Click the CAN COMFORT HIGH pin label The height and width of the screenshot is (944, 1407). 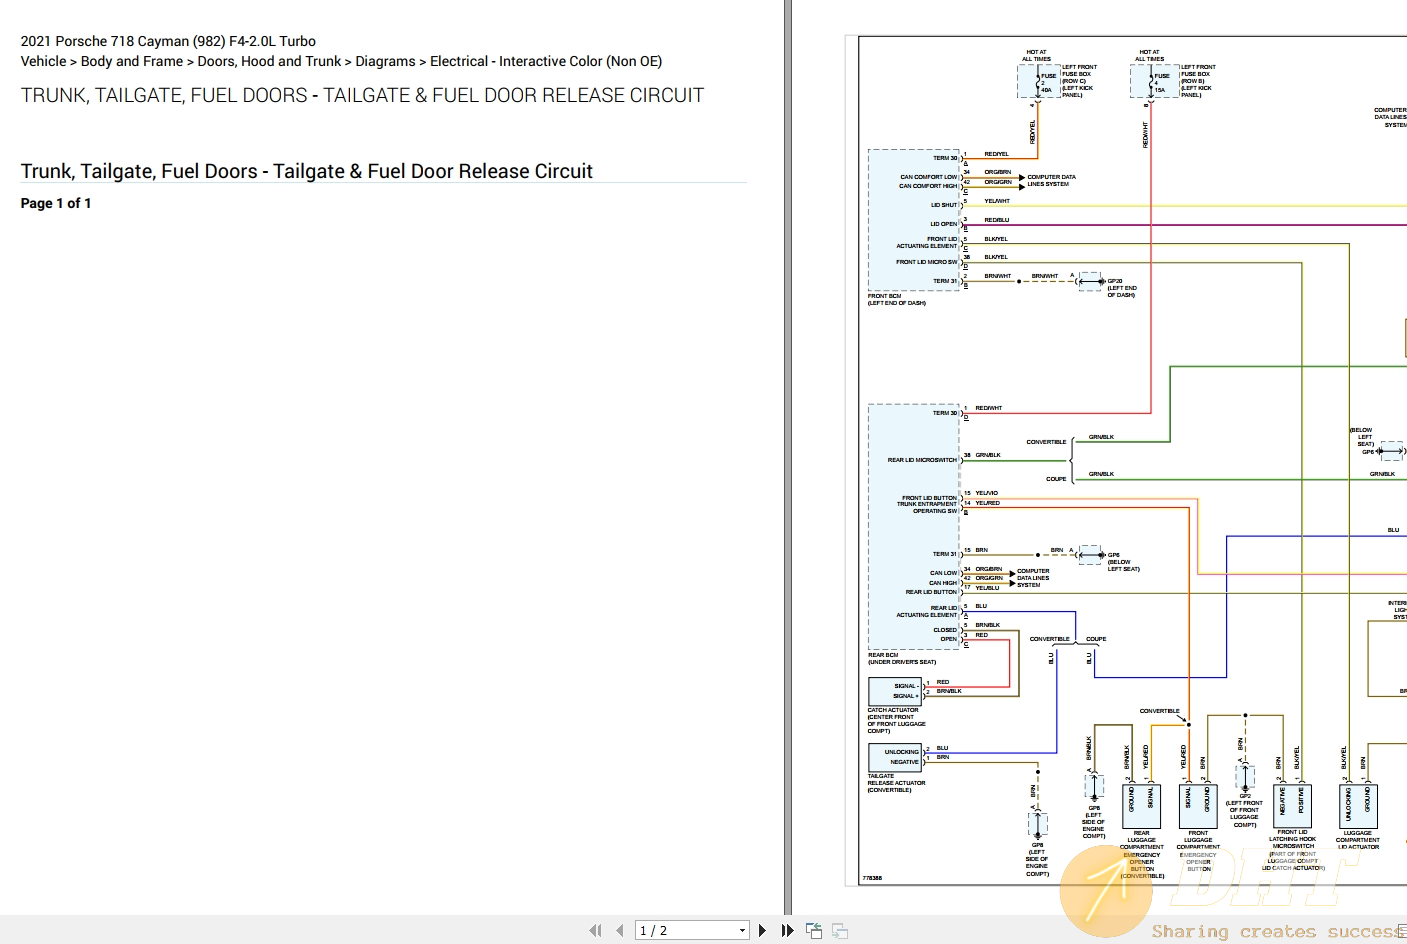click(929, 186)
